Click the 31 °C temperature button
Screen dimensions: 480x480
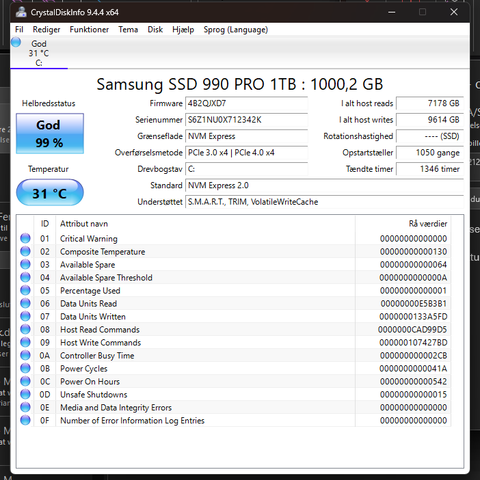click(x=50, y=193)
